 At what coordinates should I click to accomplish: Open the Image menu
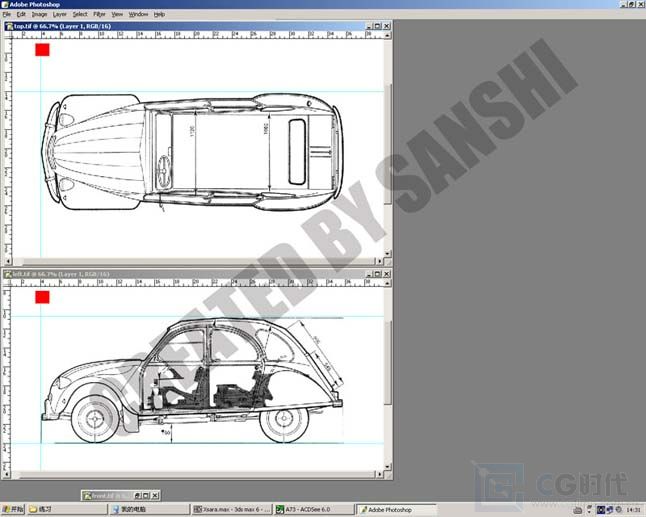(x=40, y=14)
